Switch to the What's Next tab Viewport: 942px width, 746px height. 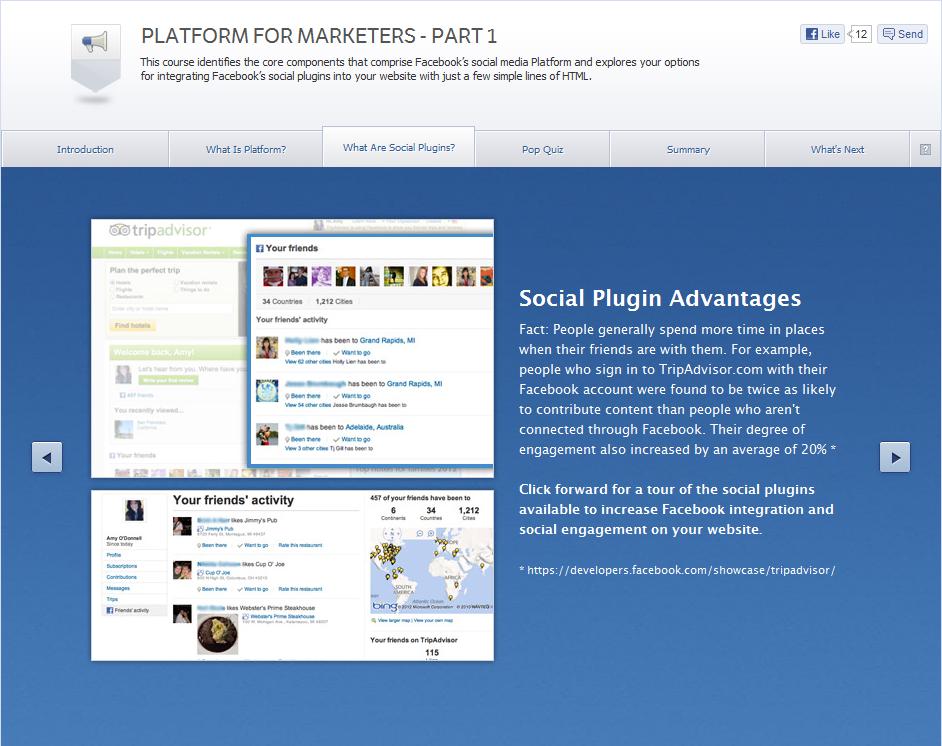coord(837,150)
